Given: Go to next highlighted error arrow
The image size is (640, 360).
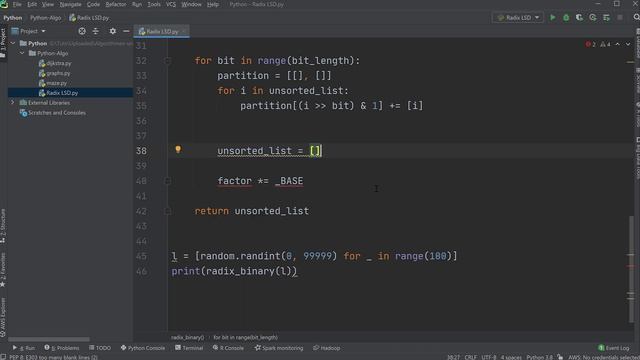Looking at the screenshot, I should click(628, 44).
